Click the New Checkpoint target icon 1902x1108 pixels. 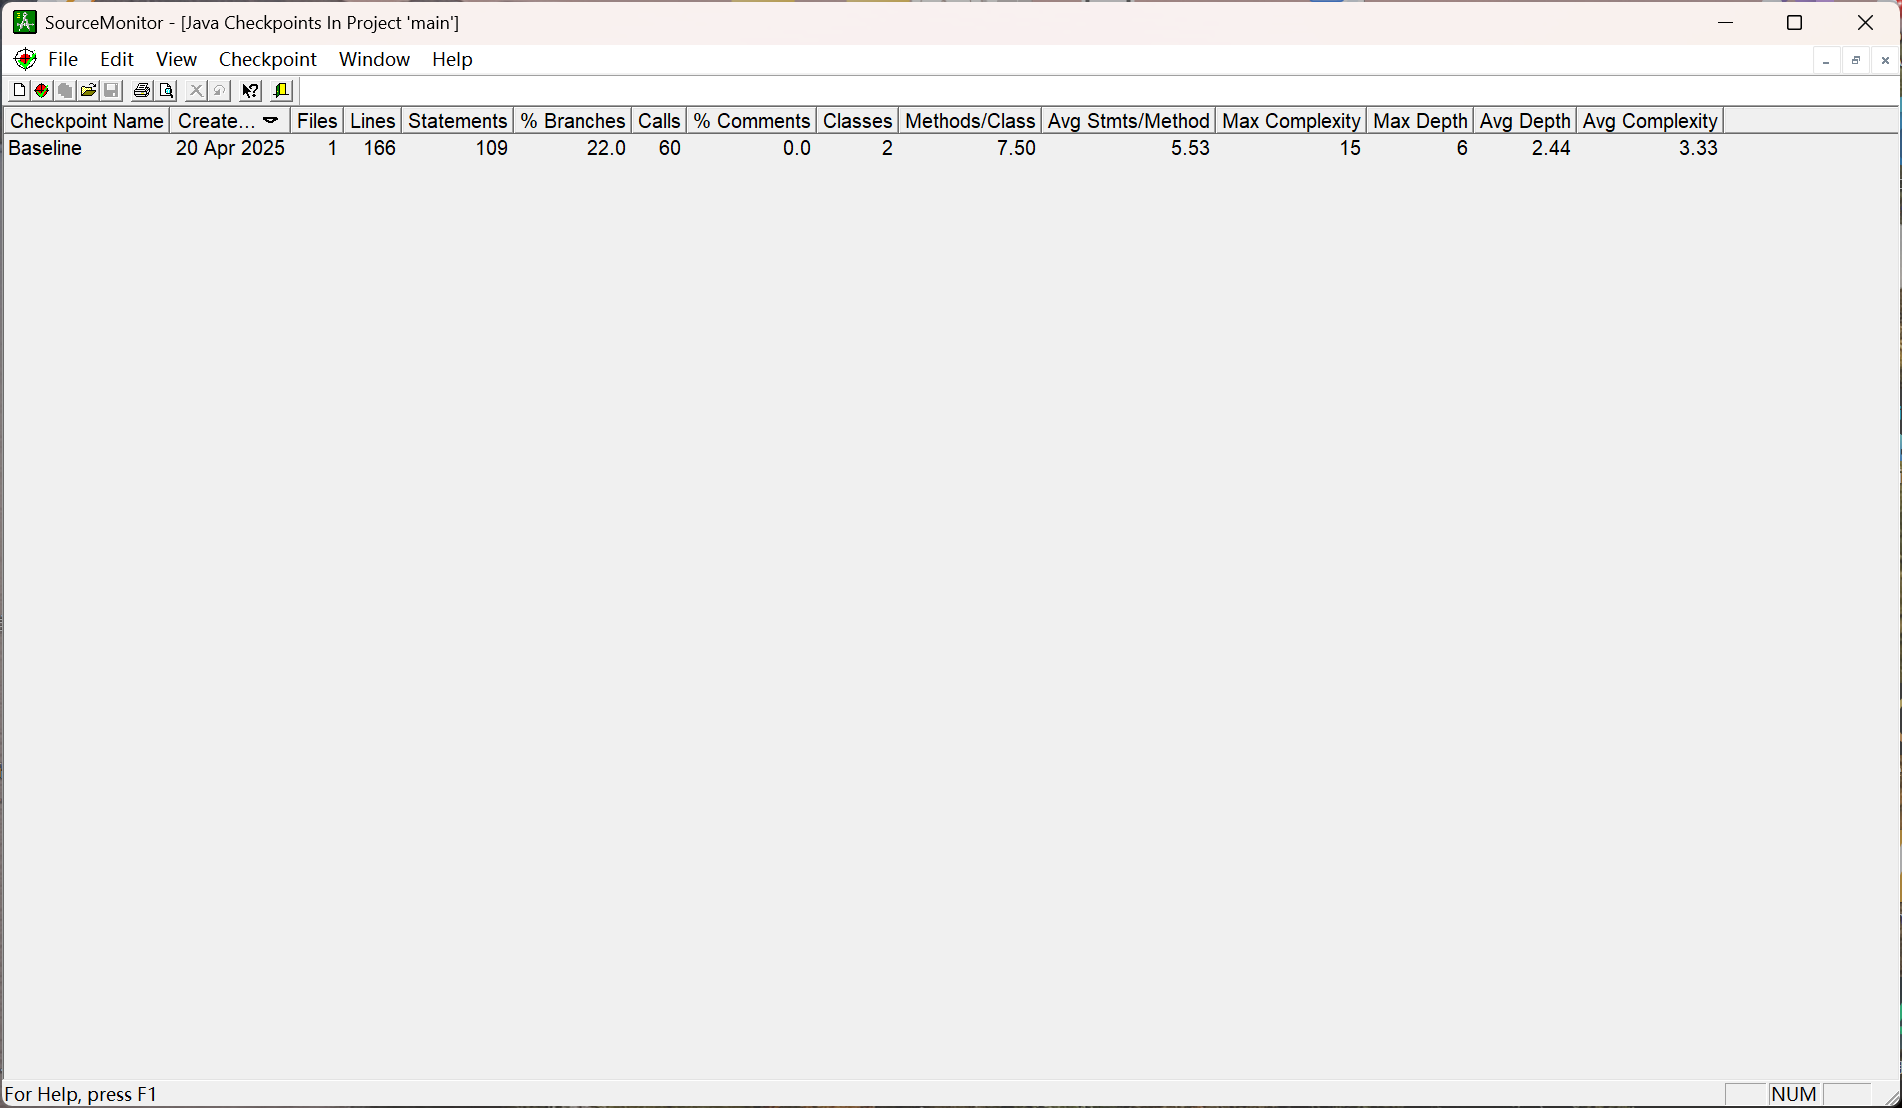click(42, 91)
